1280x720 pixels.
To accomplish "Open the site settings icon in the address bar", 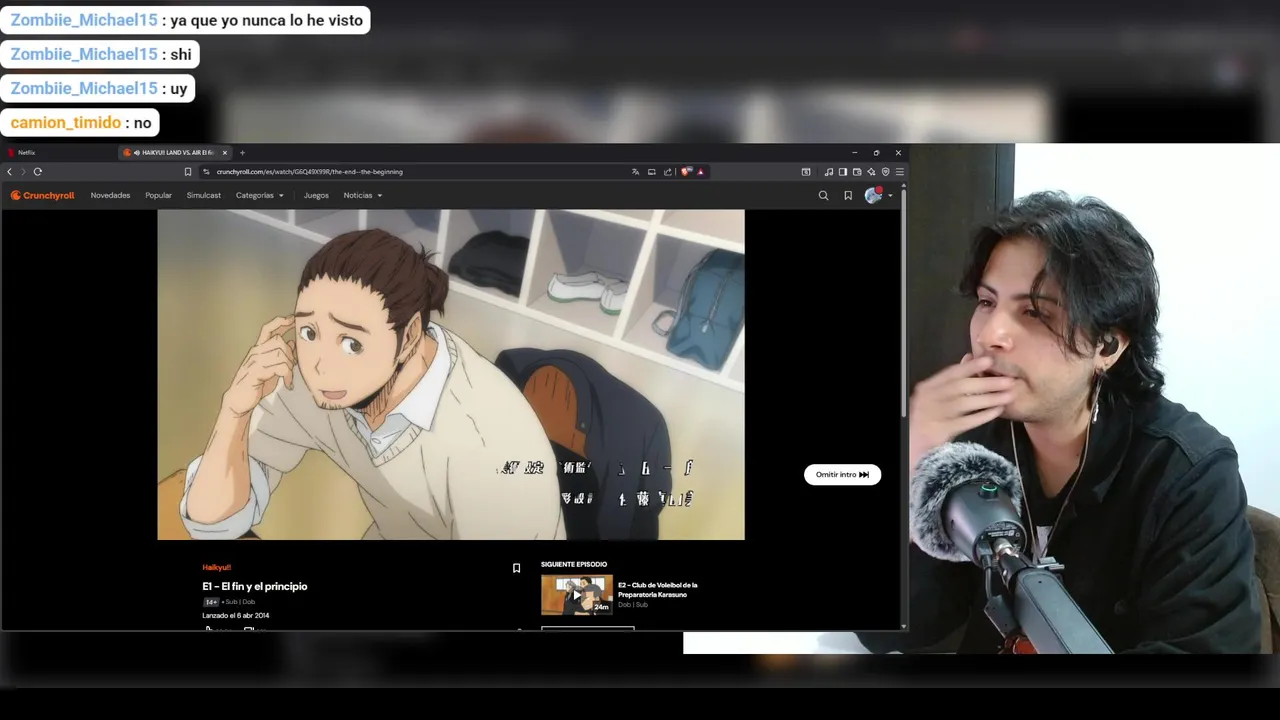I will 206,172.
